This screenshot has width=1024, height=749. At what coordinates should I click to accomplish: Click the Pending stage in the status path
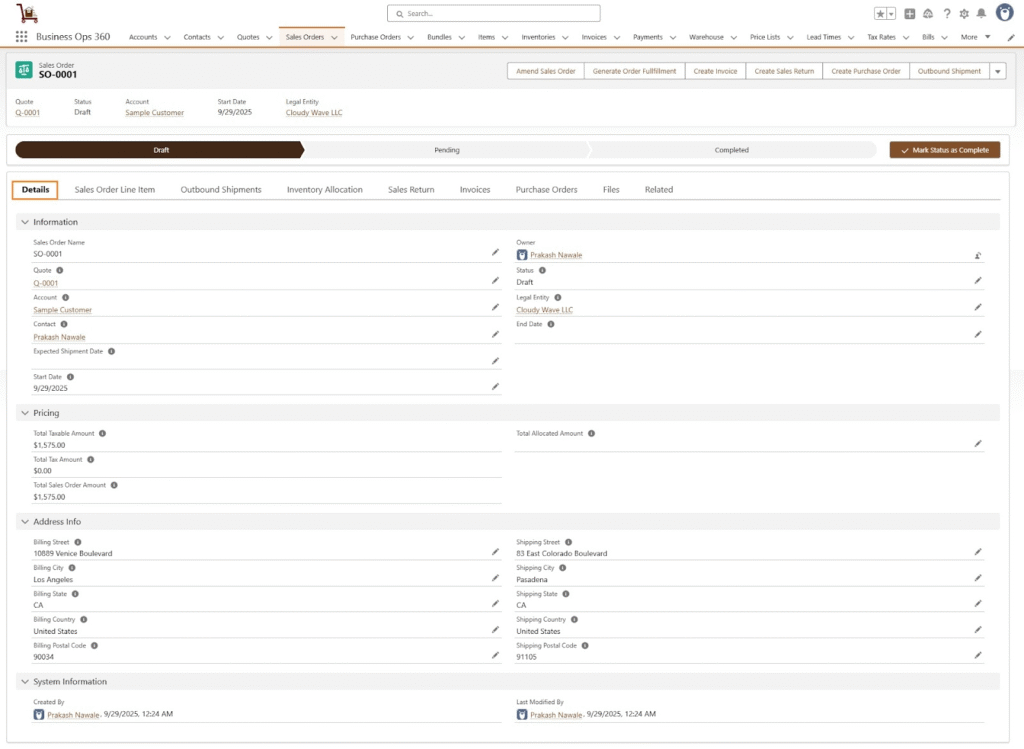(446, 150)
